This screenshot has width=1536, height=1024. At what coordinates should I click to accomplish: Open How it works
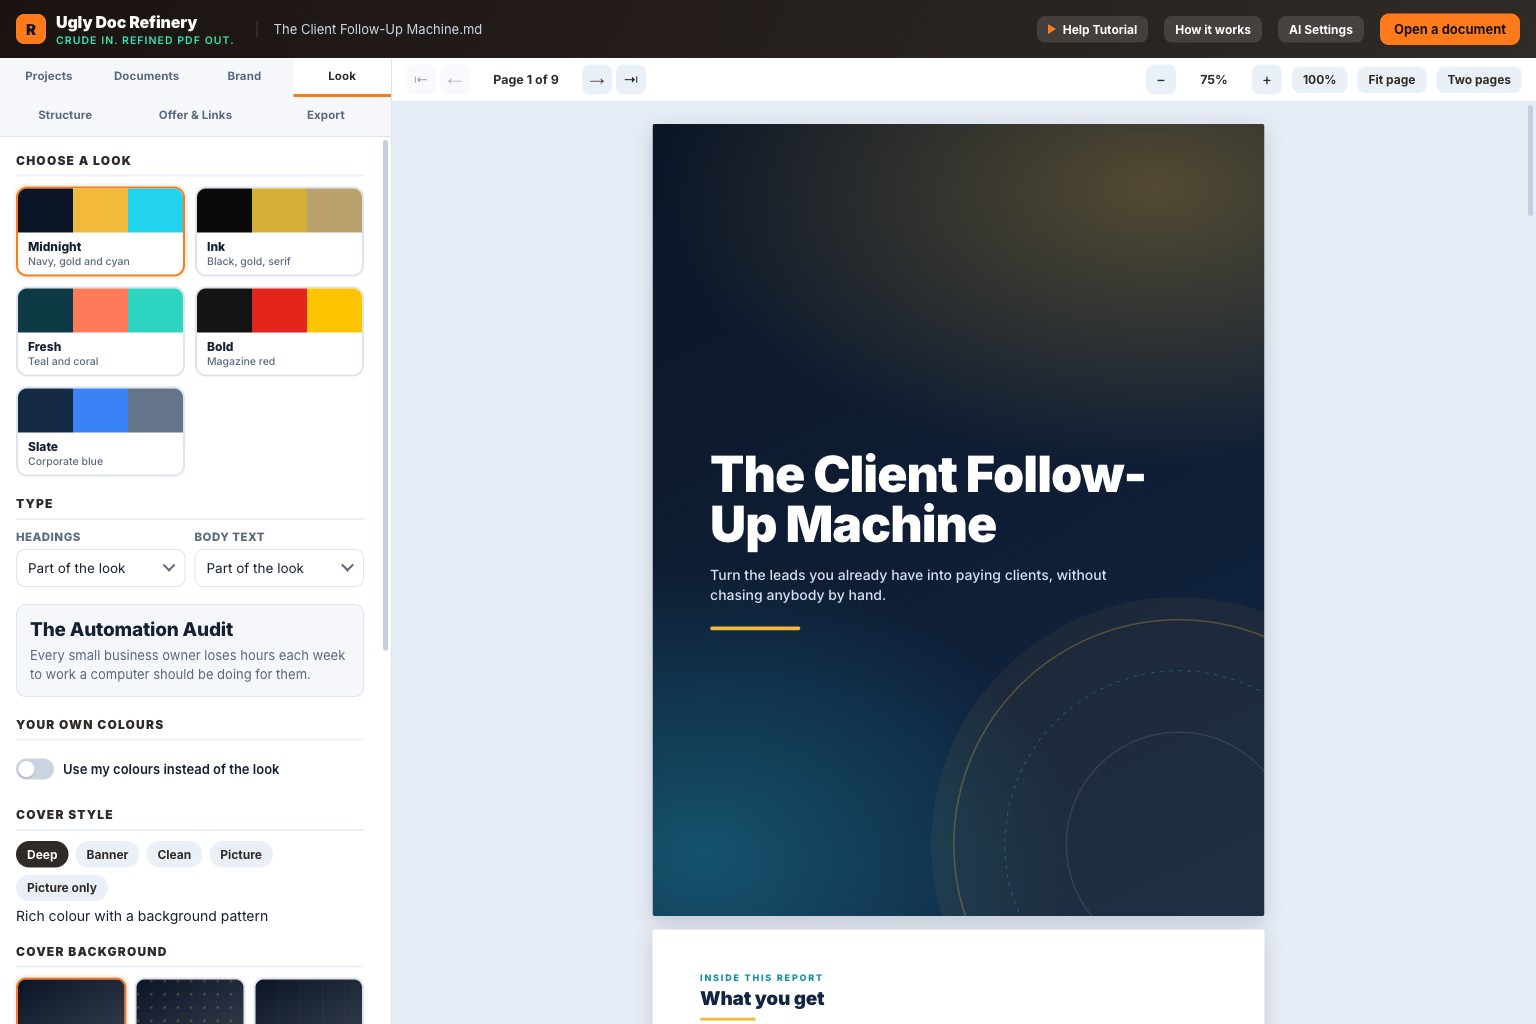1213,29
